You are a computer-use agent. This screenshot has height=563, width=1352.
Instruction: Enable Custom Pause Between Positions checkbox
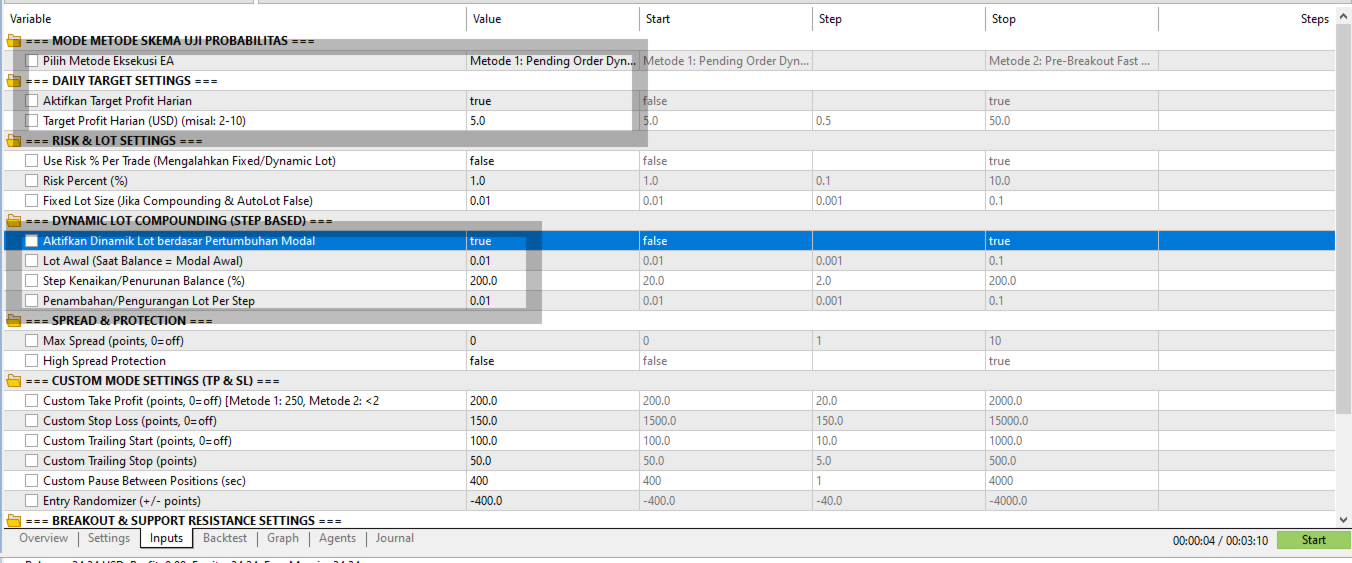coord(32,481)
